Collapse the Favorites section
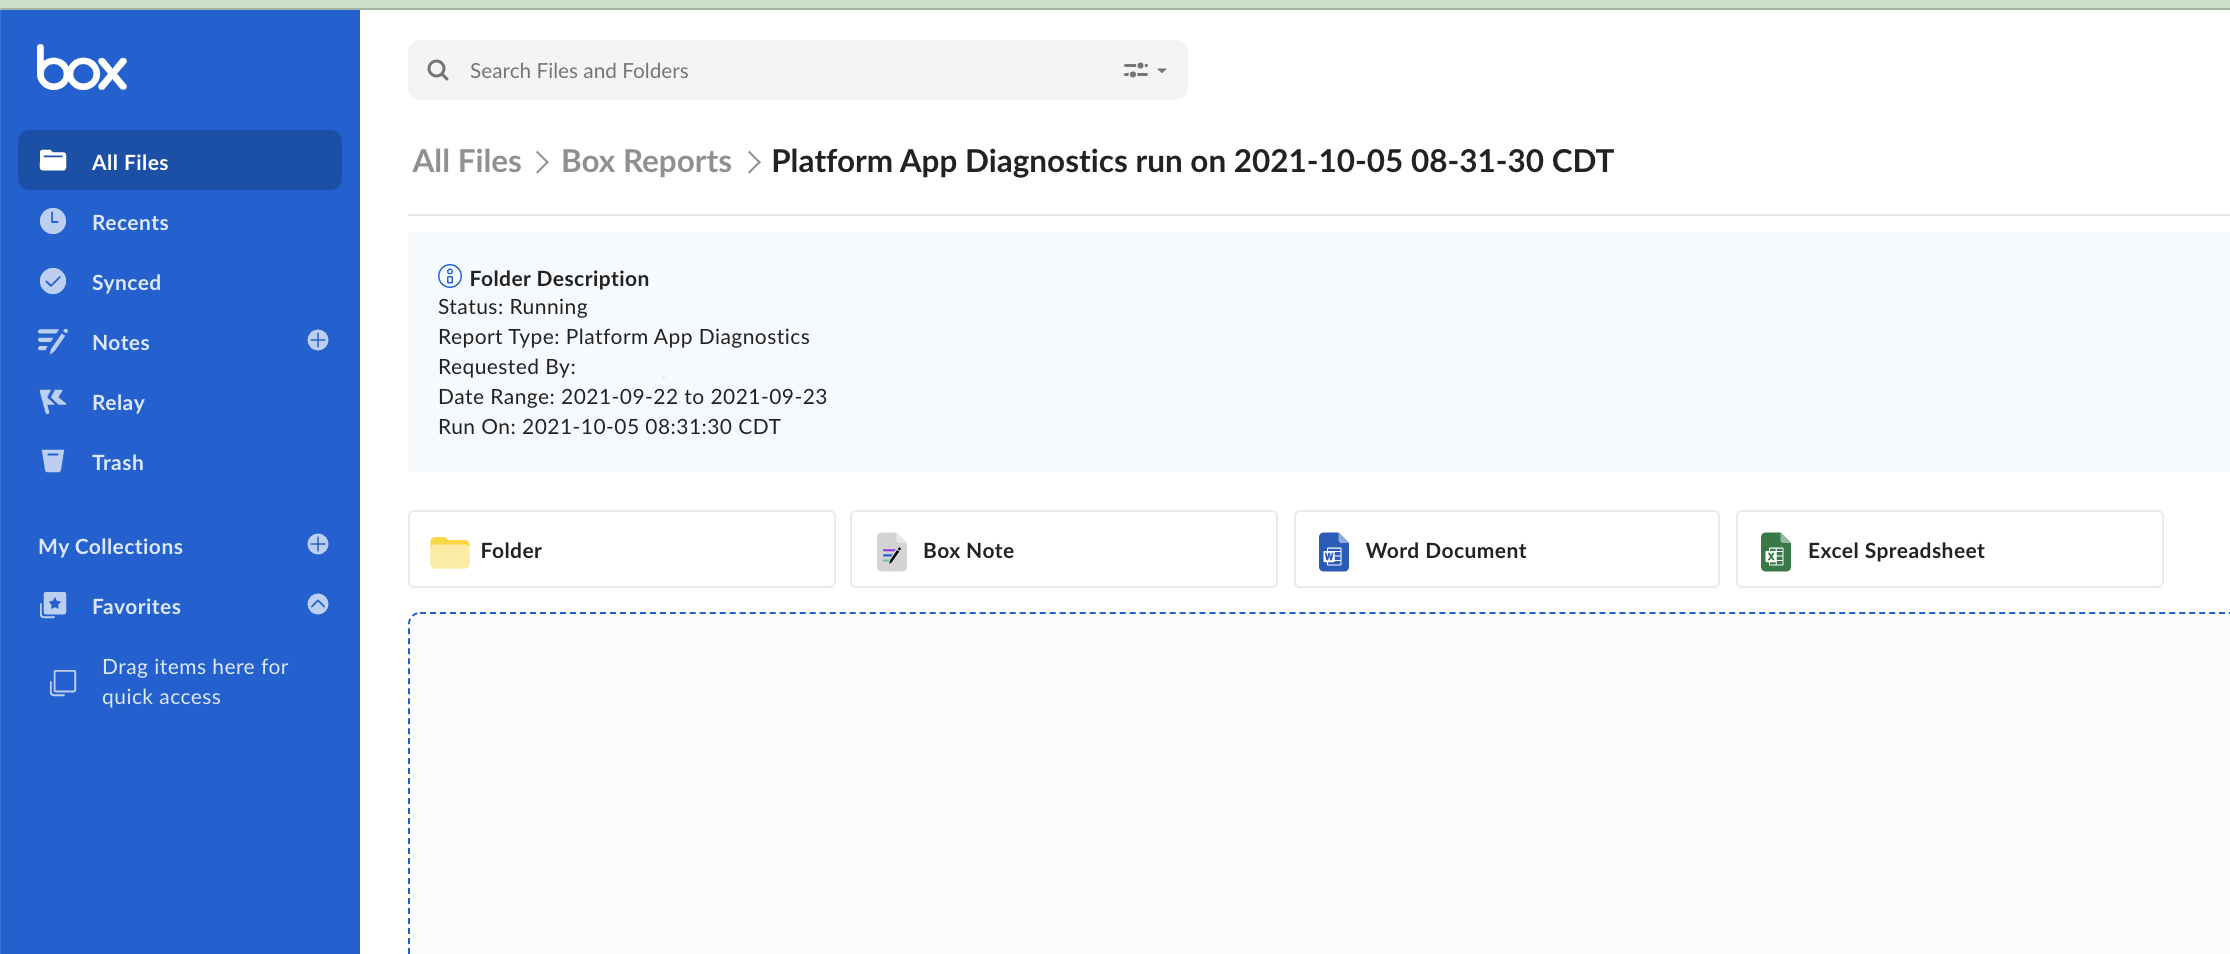The height and width of the screenshot is (954, 2230). 317,604
